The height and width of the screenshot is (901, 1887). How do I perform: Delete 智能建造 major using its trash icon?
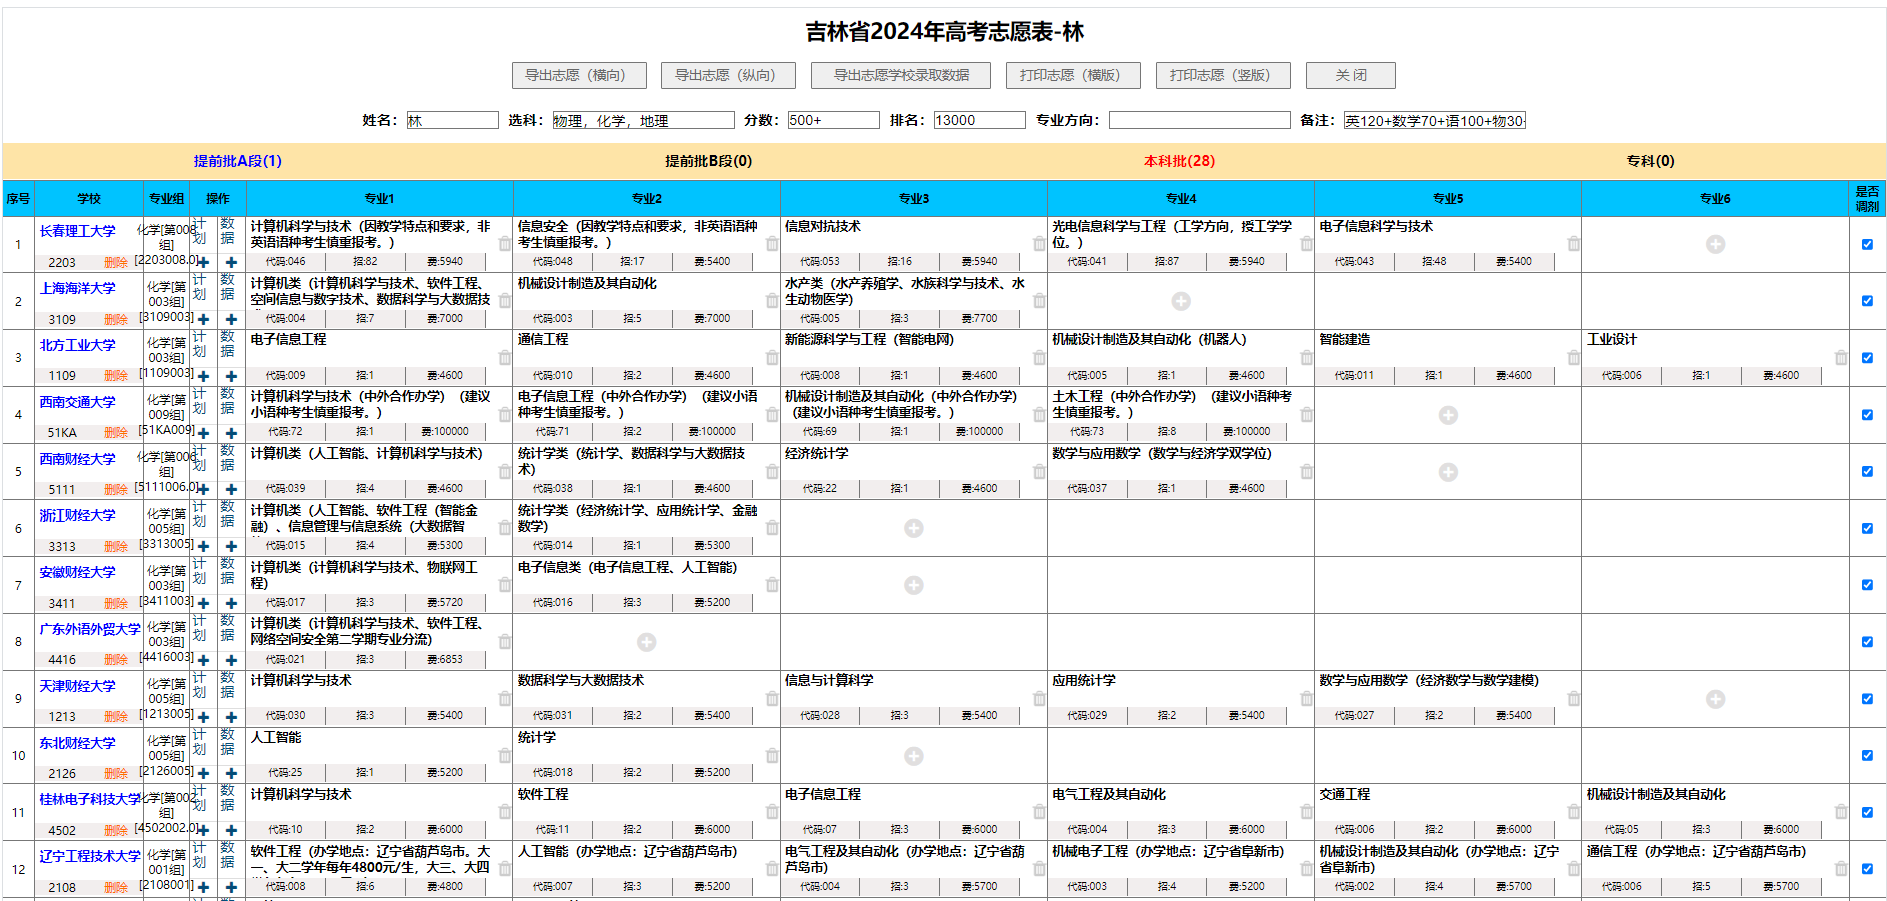(1574, 357)
